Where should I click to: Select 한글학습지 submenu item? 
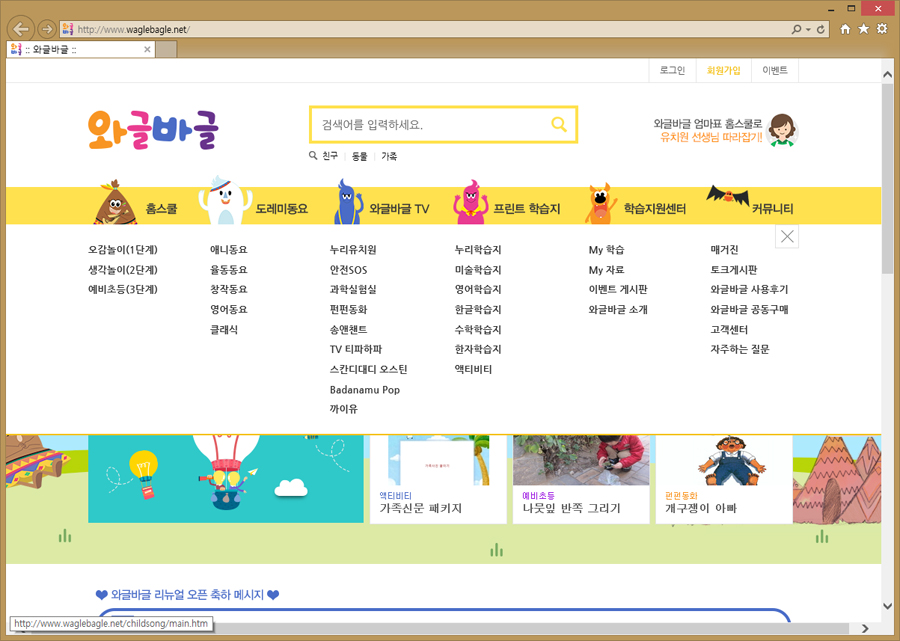point(478,309)
